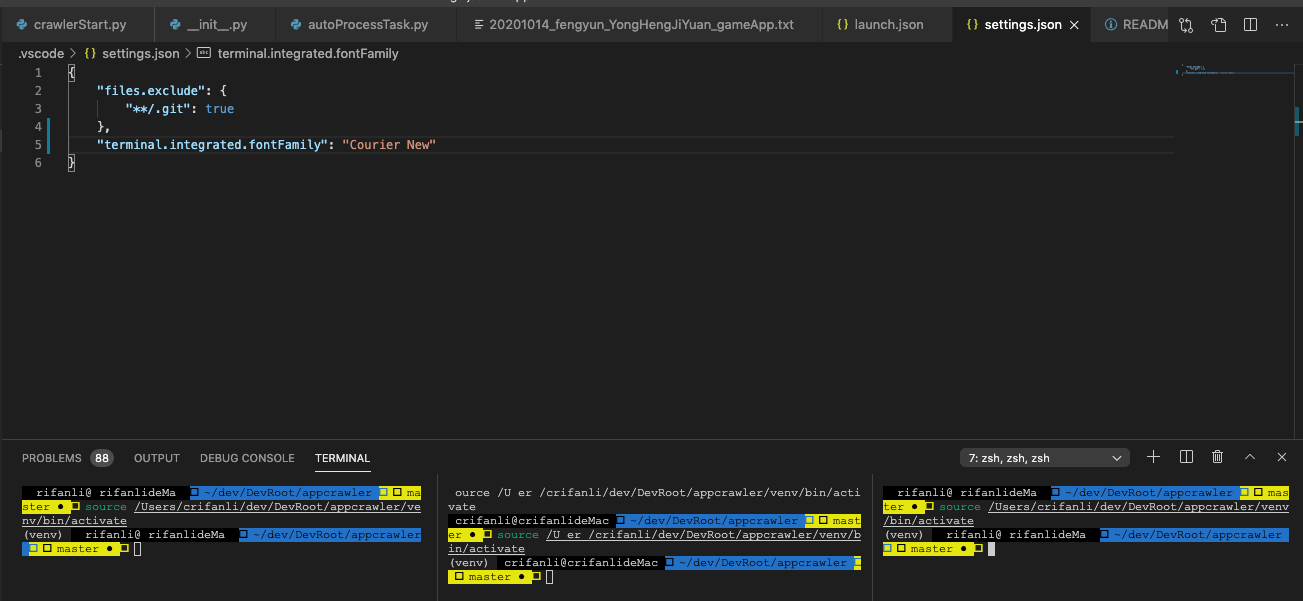1303x601 pixels.
Task: Click line number 5 in the gutter
Action: pyautogui.click(x=38, y=145)
